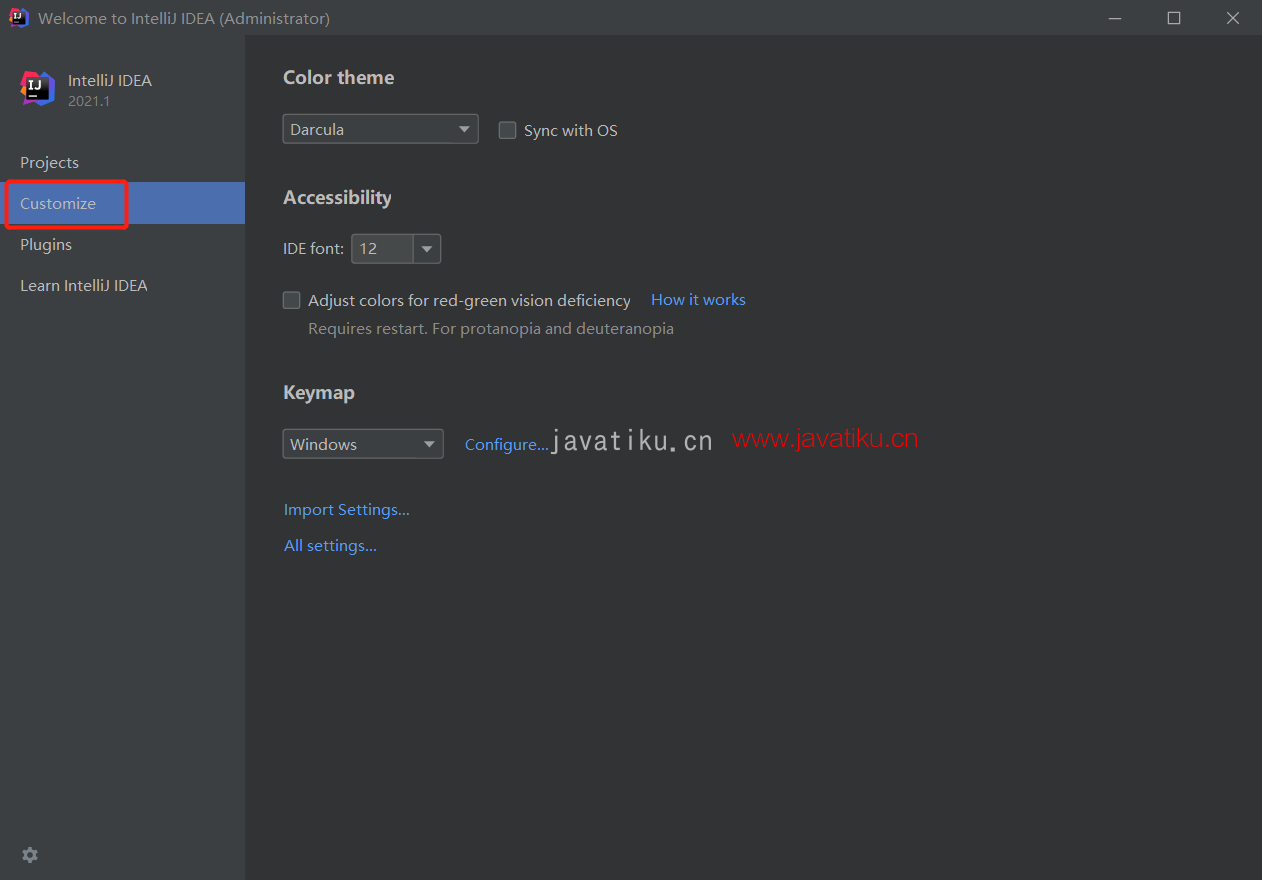
Task: Click the IntelliJ IDEA logo in sidebar
Action: point(38,88)
